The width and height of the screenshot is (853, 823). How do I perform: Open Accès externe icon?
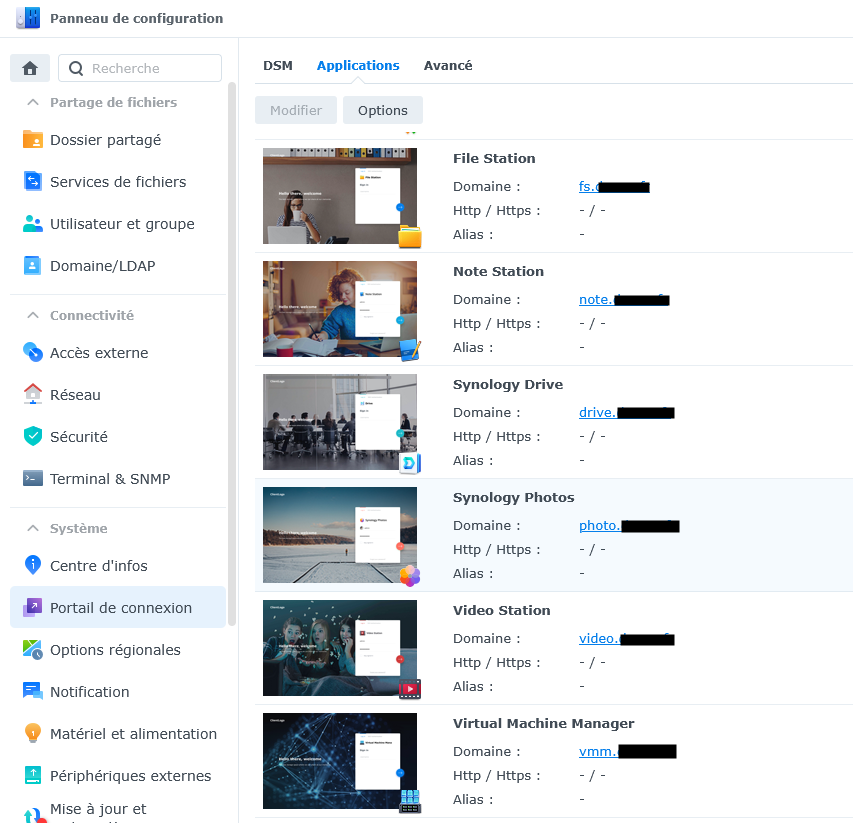click(x=33, y=352)
